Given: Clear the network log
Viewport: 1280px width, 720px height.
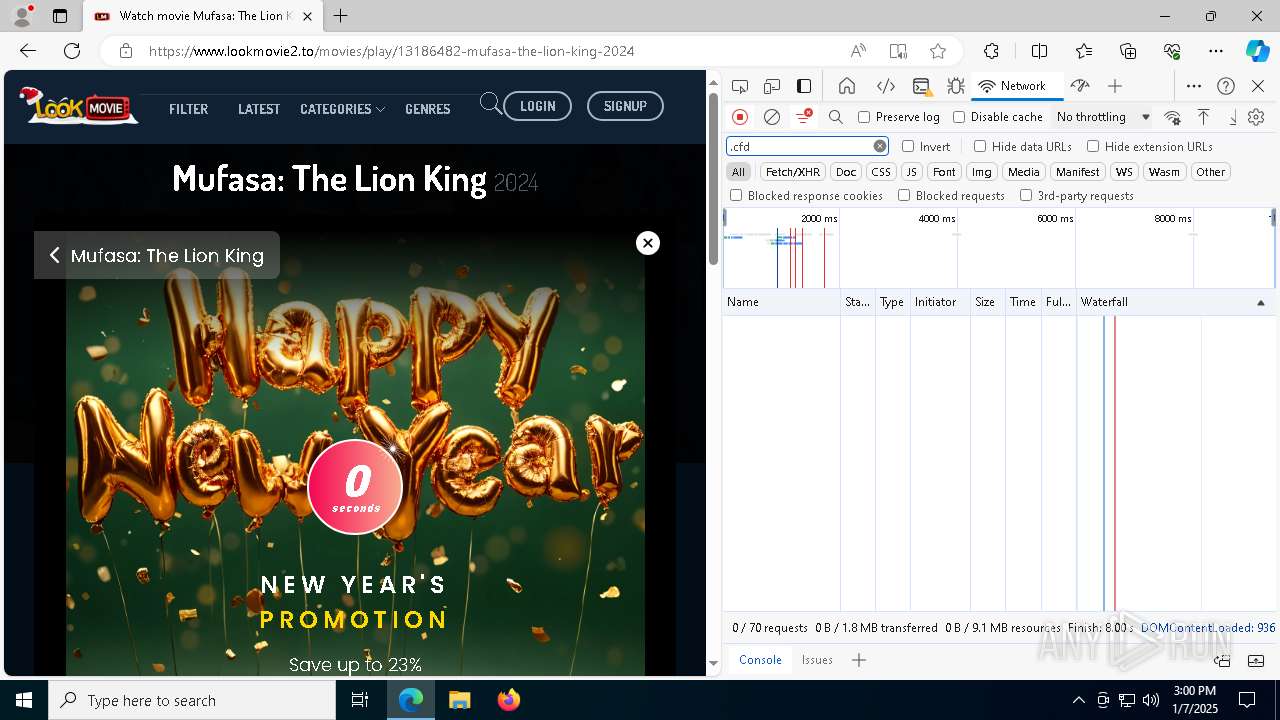Looking at the screenshot, I should tap(772, 117).
